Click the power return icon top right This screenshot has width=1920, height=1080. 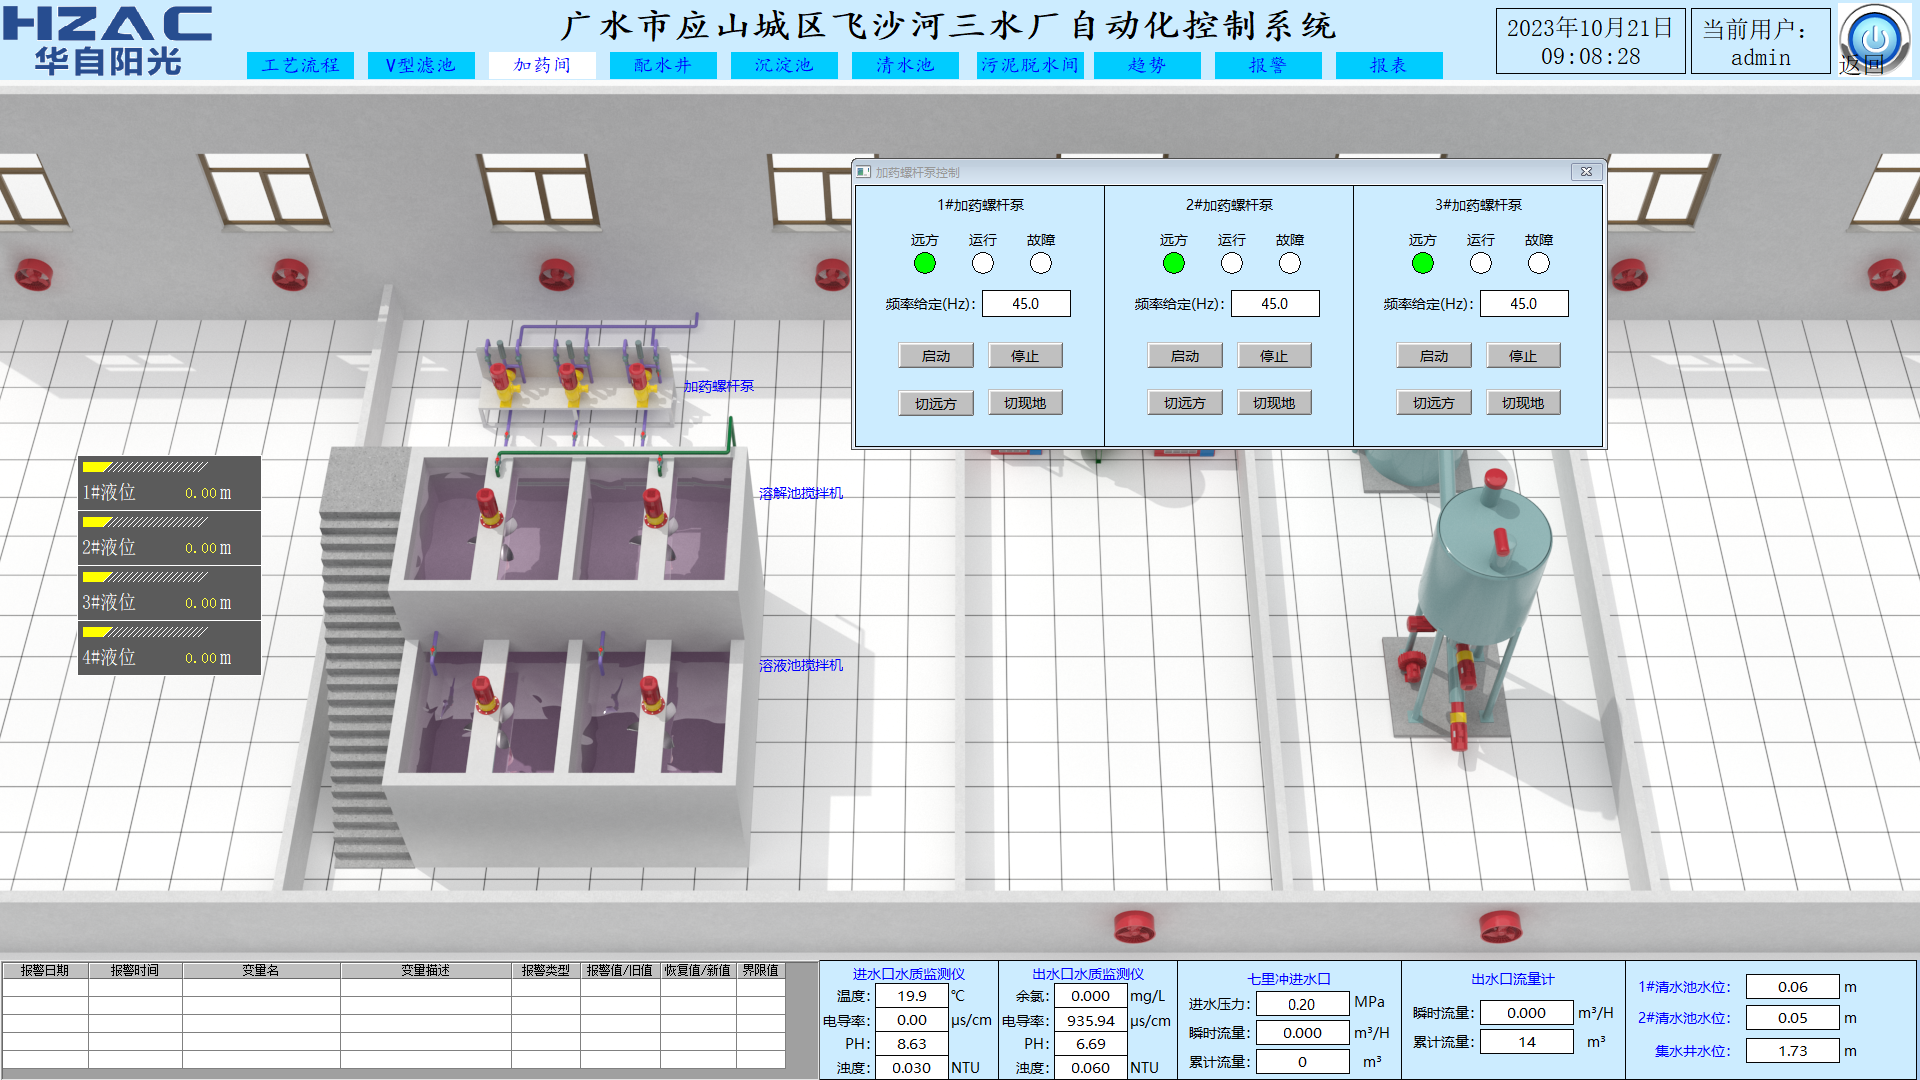pyautogui.click(x=1874, y=39)
